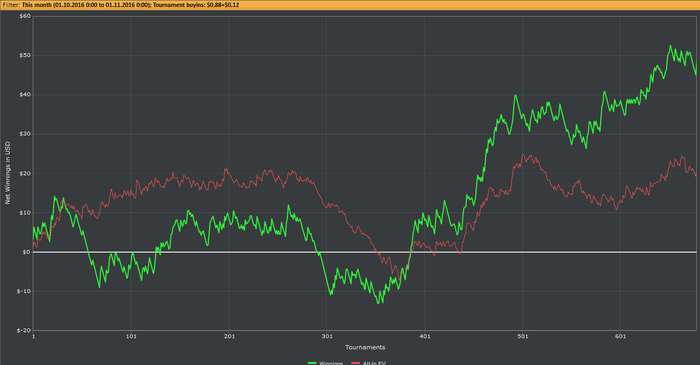Click the x-axis label 601
Image resolution: width=700 pixels, height=365 pixels.
(x=620, y=336)
